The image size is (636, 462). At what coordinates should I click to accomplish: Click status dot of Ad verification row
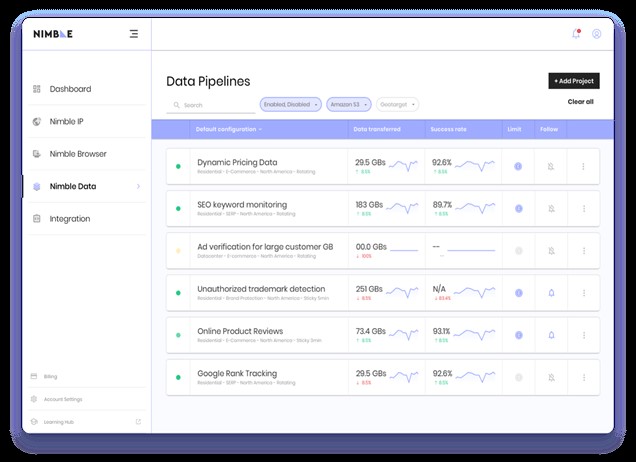coord(178,251)
